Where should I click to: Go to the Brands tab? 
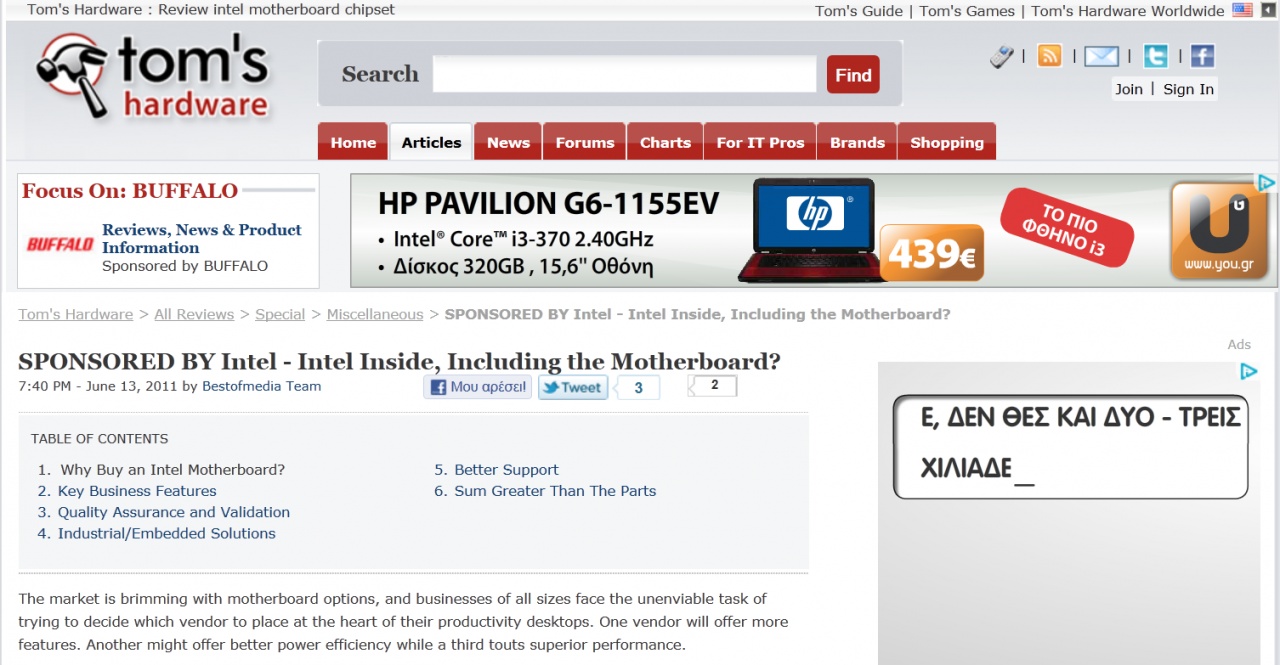click(857, 142)
